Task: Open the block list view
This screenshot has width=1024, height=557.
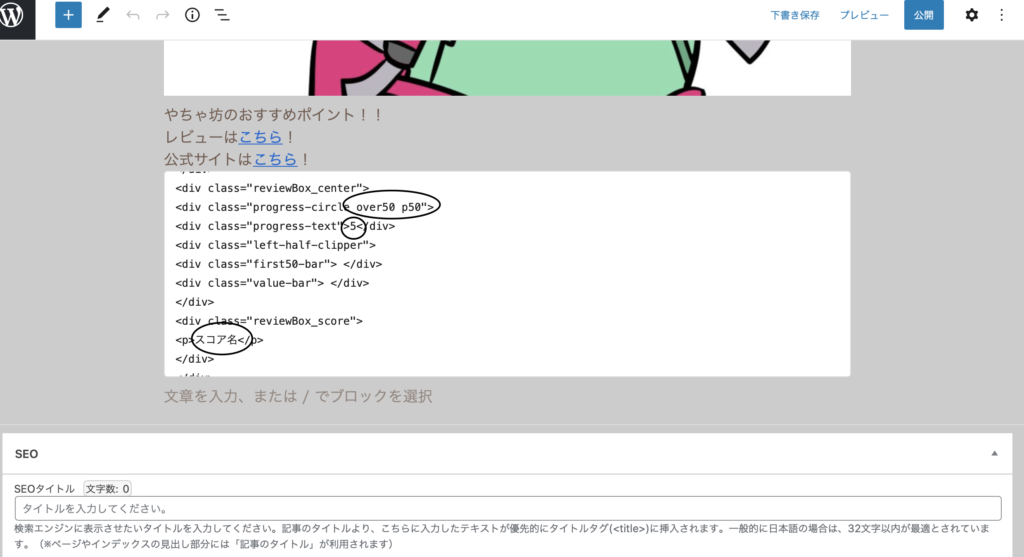Action: (222, 15)
